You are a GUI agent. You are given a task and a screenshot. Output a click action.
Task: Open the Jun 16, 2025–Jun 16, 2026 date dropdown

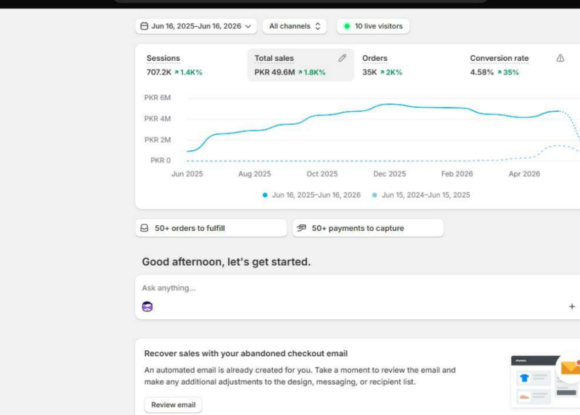[196, 26]
